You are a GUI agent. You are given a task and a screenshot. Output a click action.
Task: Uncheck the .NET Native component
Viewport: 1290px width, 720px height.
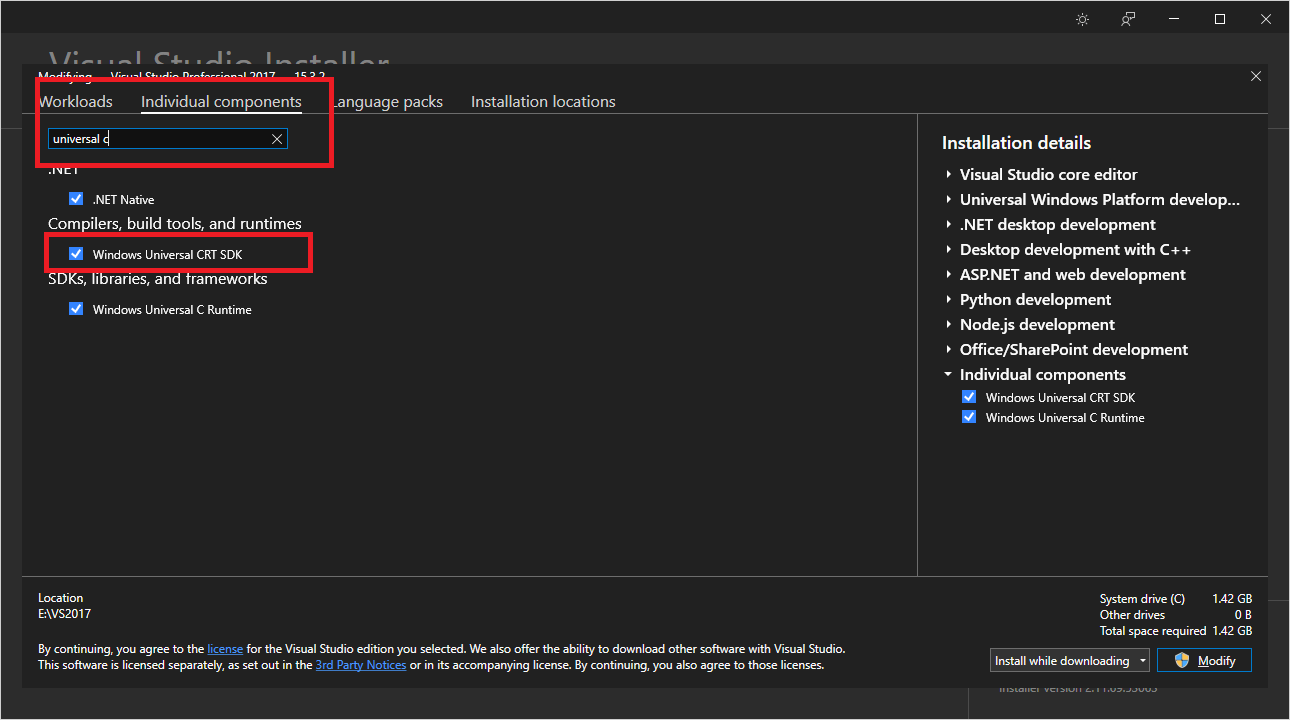76,198
